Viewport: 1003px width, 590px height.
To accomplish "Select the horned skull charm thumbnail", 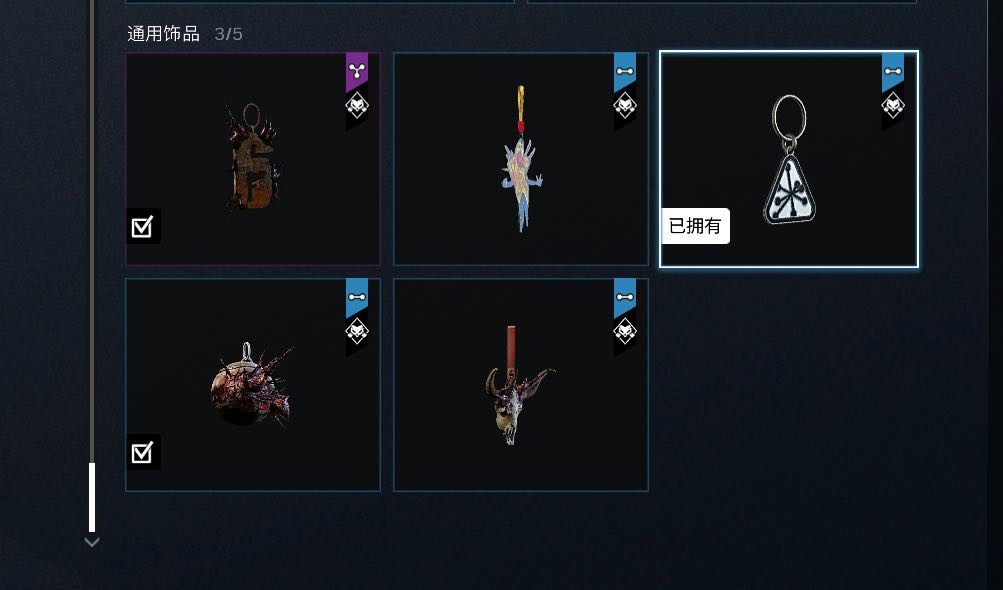I will tap(521, 385).
